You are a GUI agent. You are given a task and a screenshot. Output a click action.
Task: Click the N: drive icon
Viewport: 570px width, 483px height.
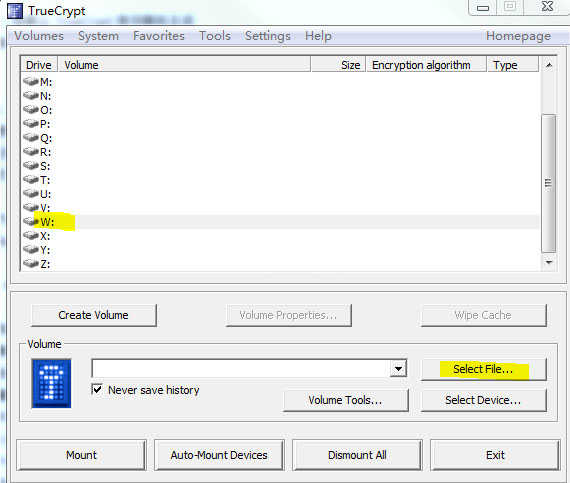click(31, 95)
